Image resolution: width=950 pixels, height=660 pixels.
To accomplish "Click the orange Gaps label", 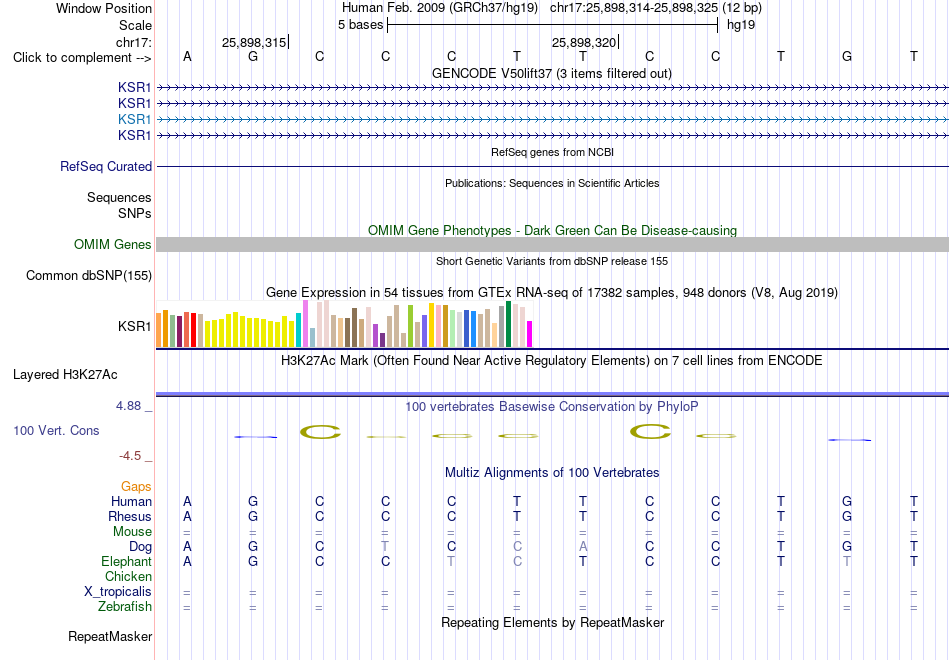I will click(136, 486).
